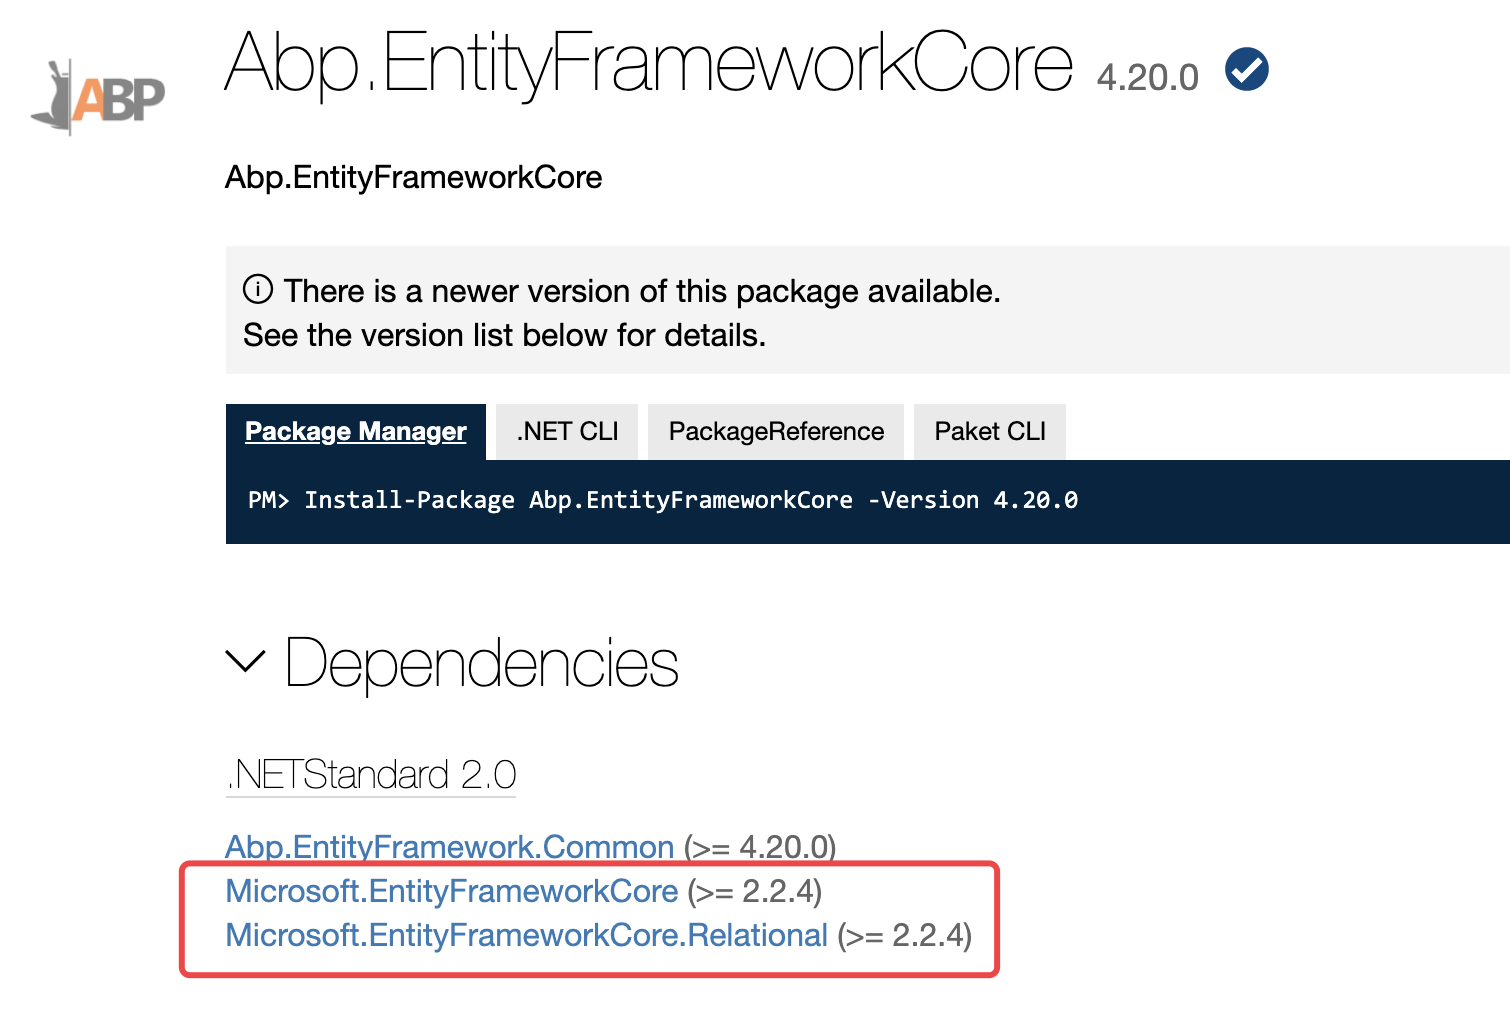Click the Dependencies heading text
Viewport: 1510px width, 1028px height.
point(482,663)
